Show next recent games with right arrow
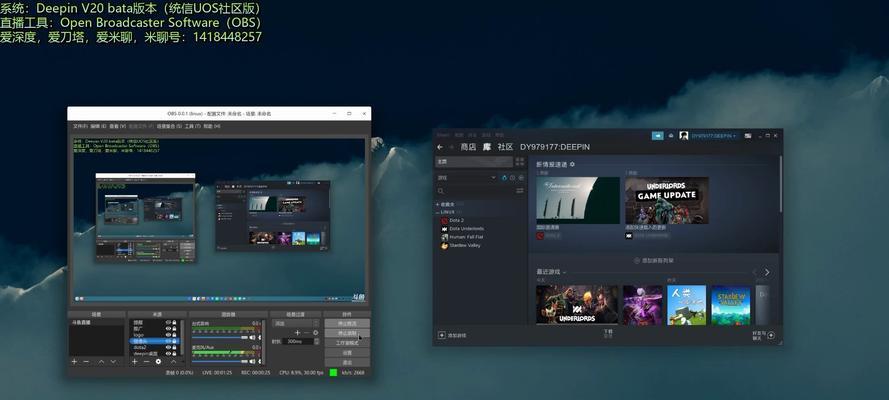 click(x=767, y=273)
